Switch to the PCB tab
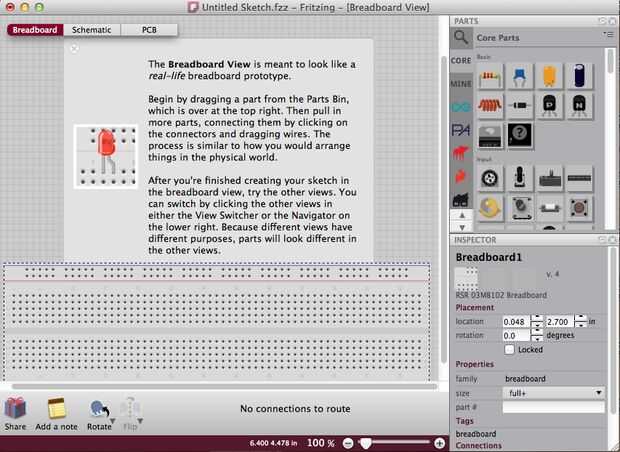Screen dimensions: 620x452 click(x=149, y=30)
